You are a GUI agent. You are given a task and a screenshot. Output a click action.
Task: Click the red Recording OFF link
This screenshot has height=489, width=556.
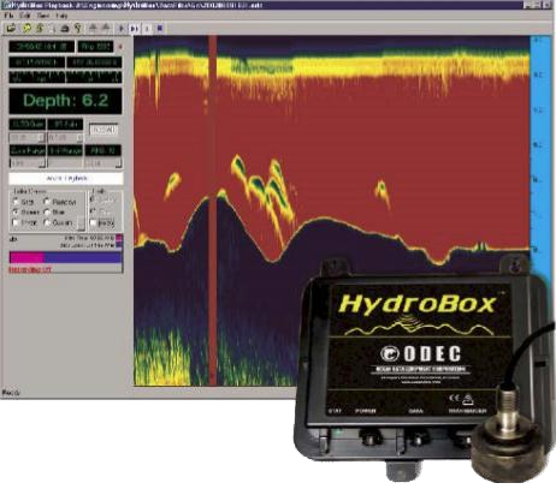[30, 270]
